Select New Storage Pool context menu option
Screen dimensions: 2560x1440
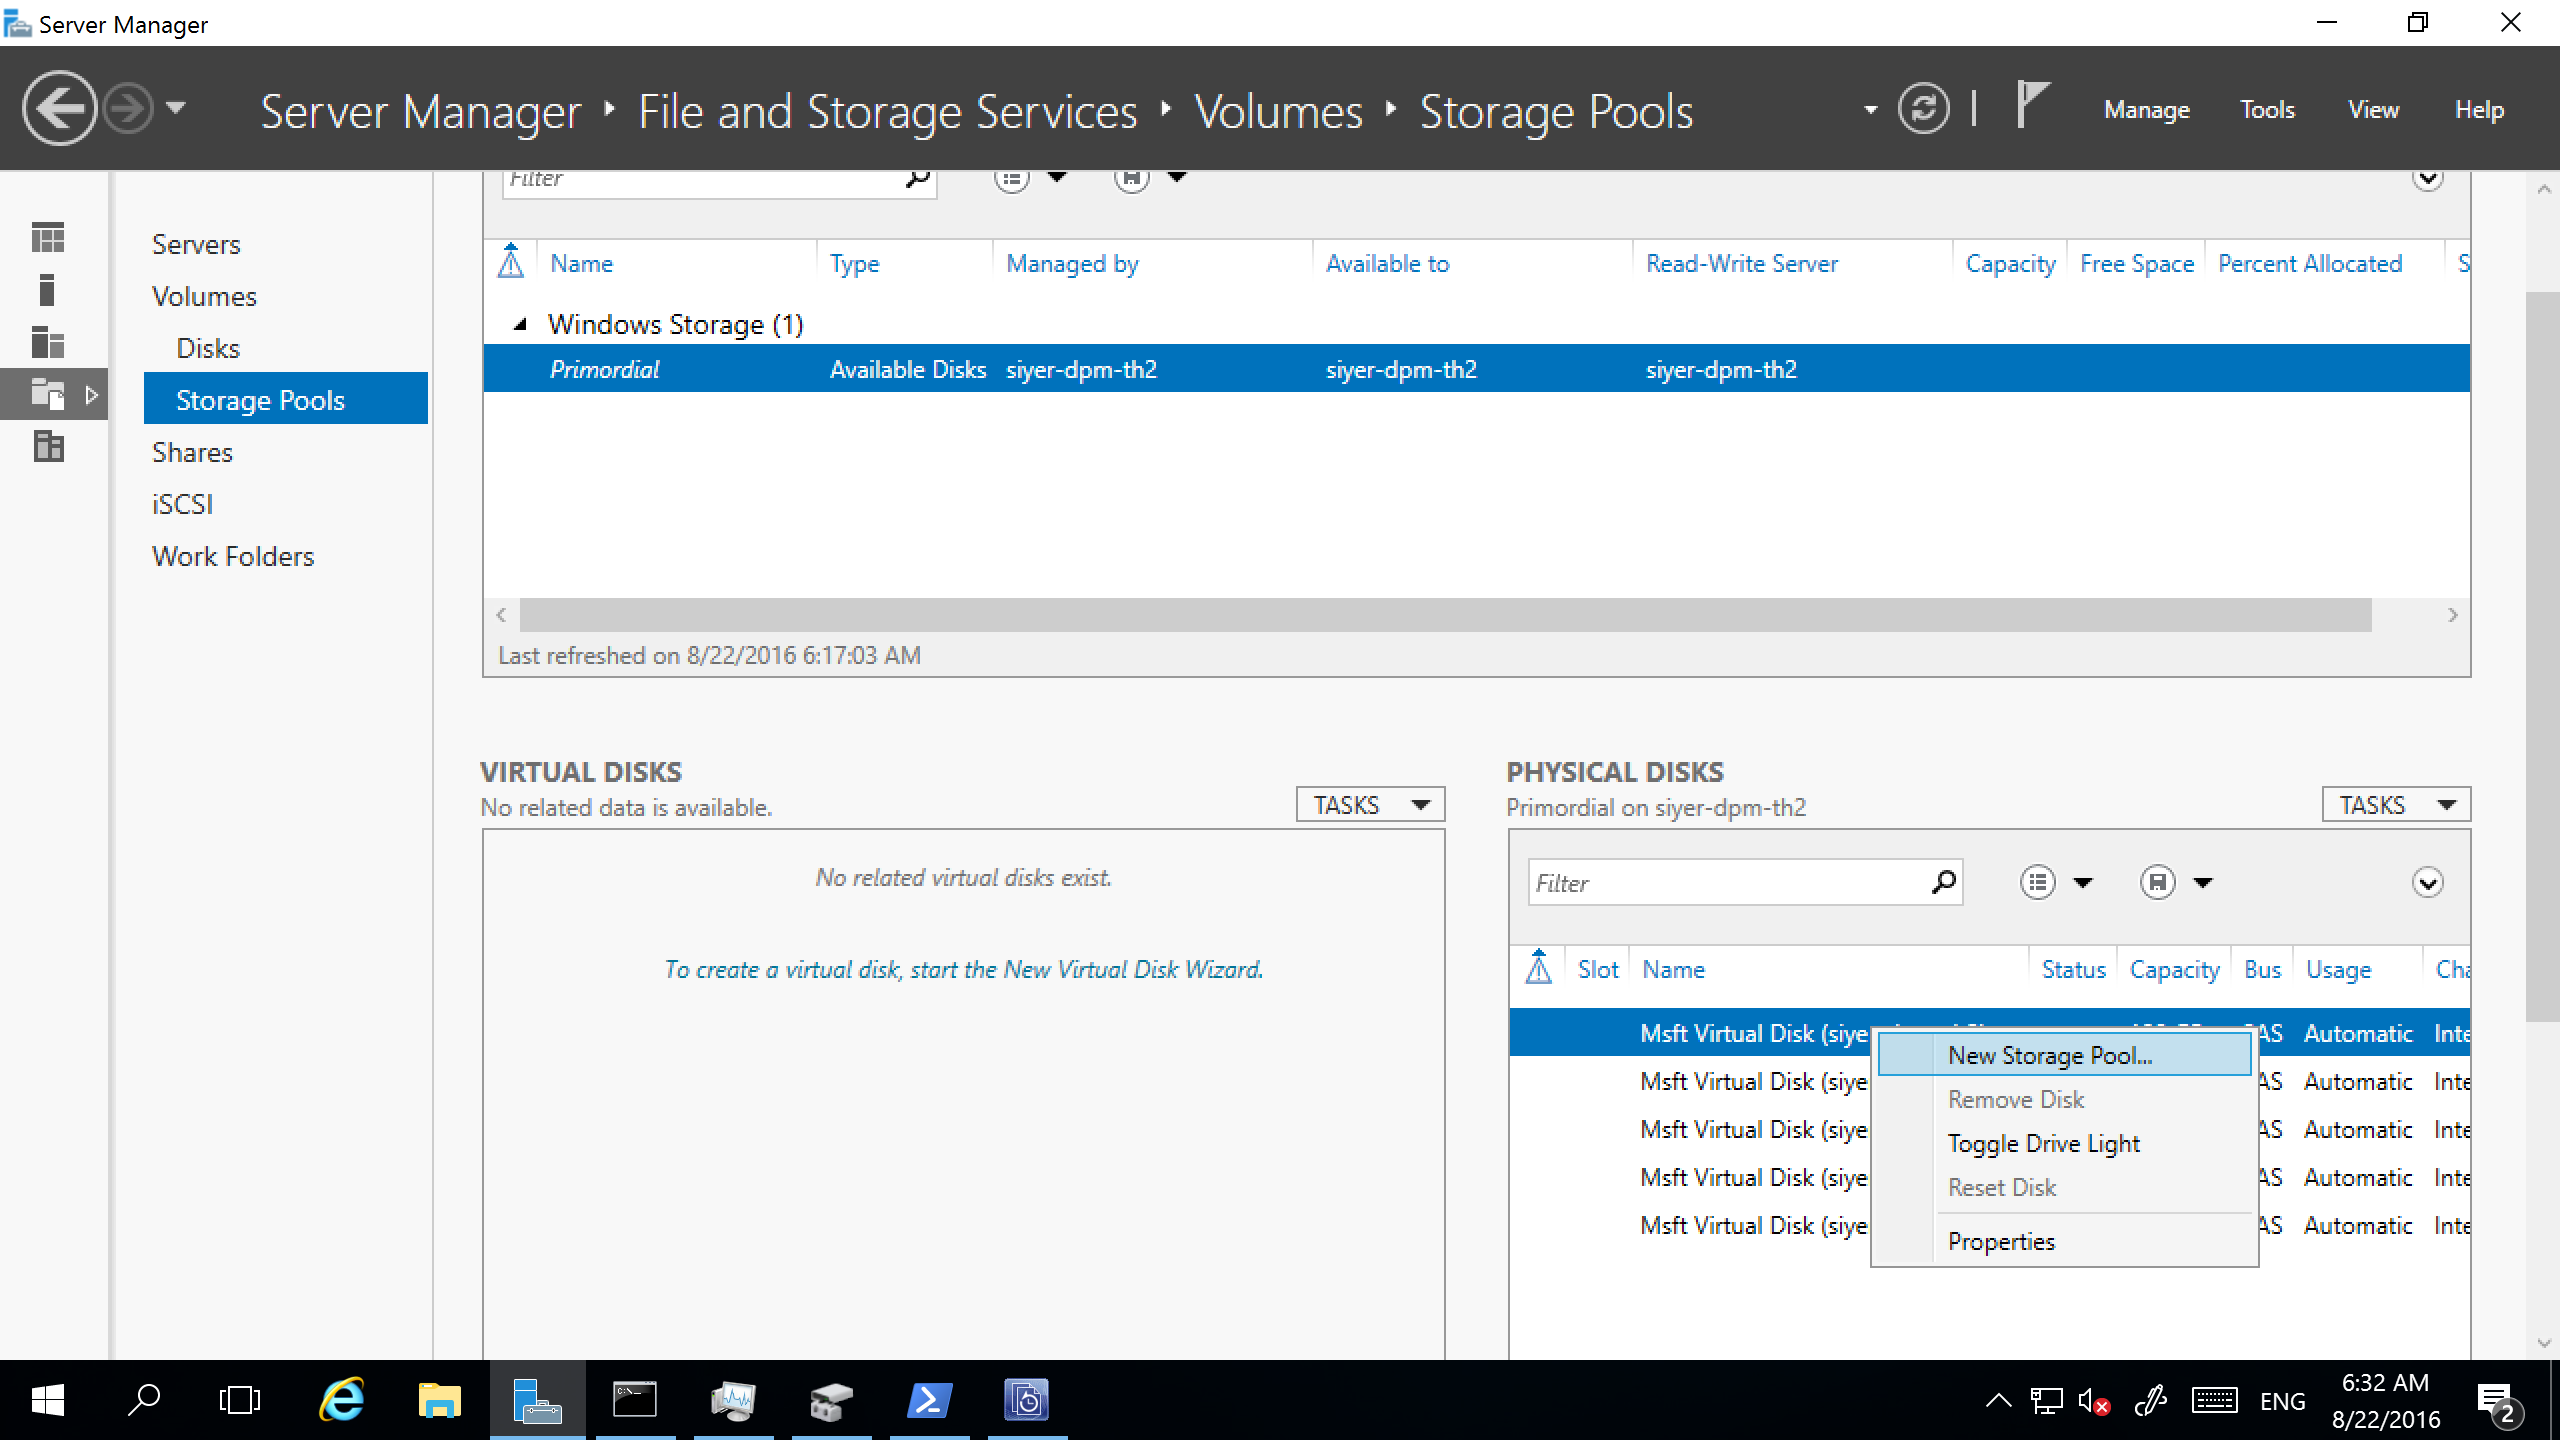(x=2048, y=1055)
